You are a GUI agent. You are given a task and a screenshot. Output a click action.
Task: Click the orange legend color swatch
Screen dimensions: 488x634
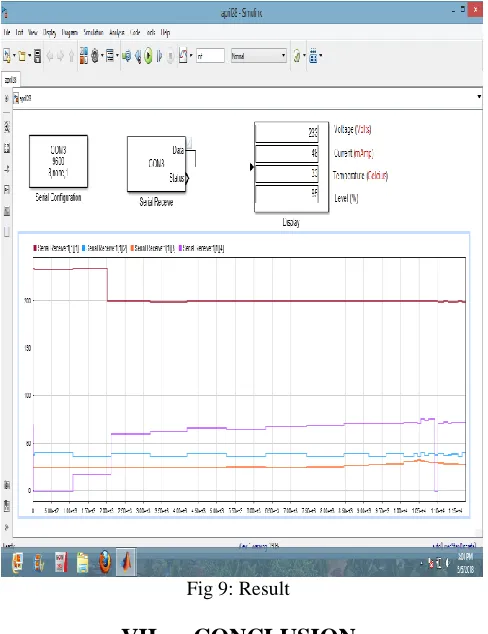pos(132,248)
